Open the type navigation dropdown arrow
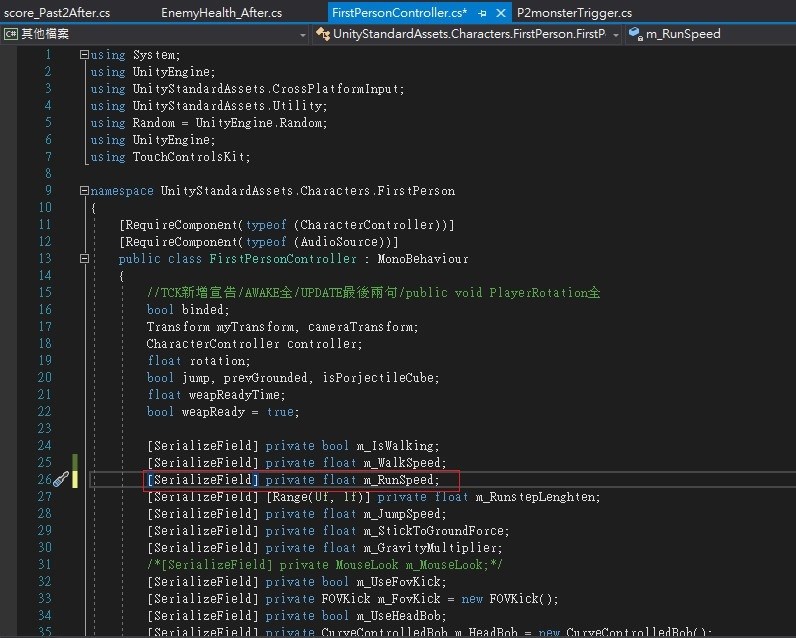Viewport: 796px width, 638px height. point(615,34)
